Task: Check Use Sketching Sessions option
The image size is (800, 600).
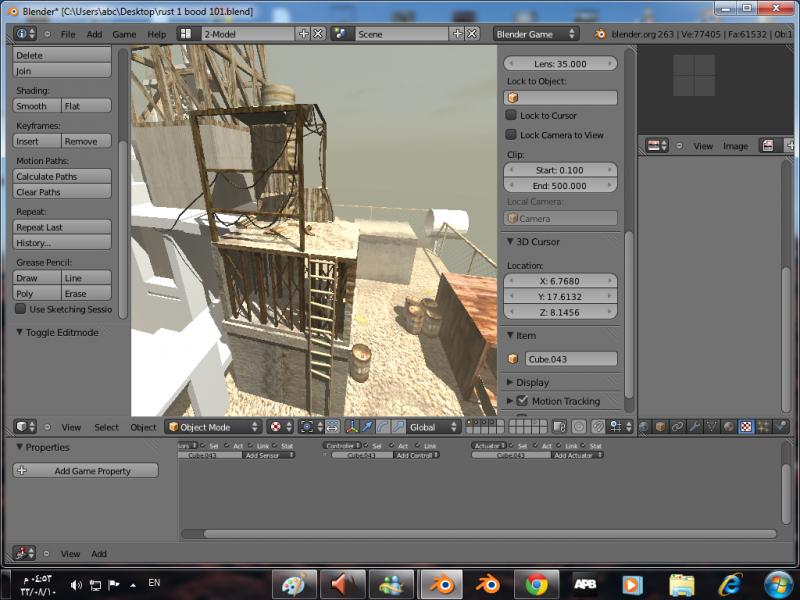Action: (x=21, y=309)
